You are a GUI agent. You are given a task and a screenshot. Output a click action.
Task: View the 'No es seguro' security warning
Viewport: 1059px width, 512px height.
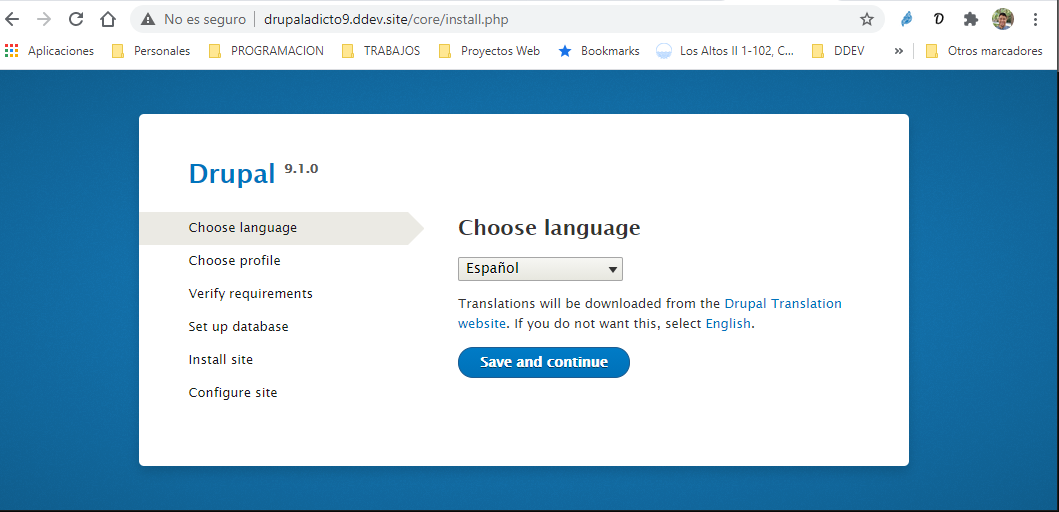coord(194,20)
